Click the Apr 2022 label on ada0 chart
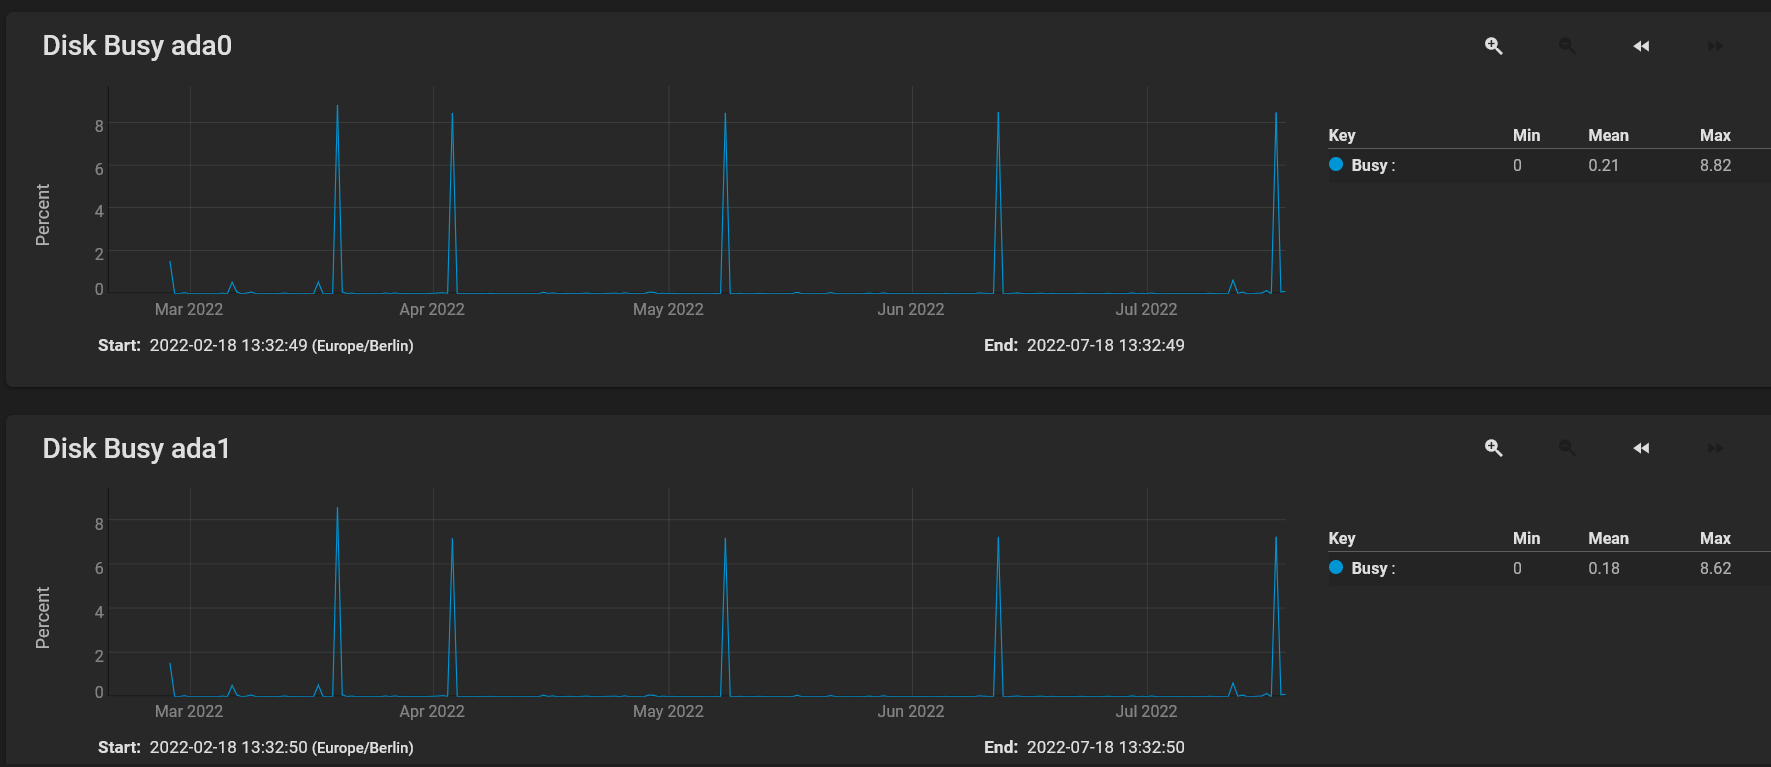 [x=432, y=309]
